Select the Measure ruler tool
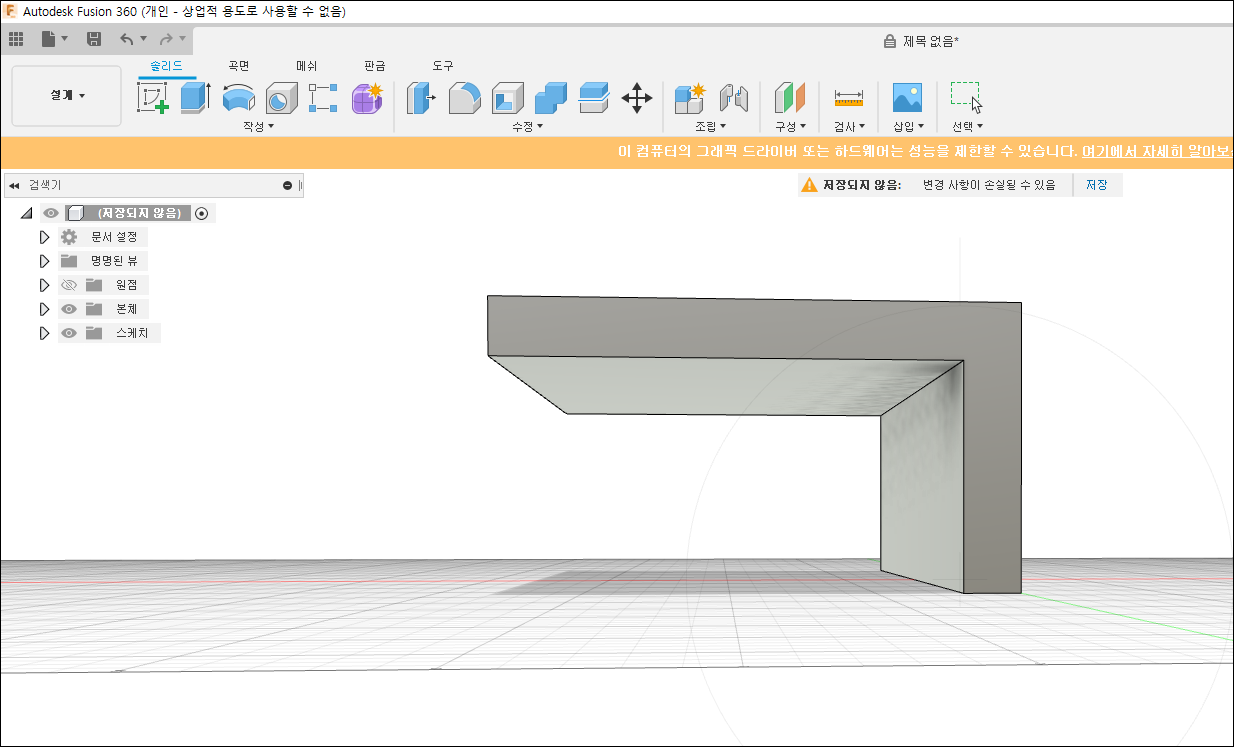1234x747 pixels. (x=849, y=98)
